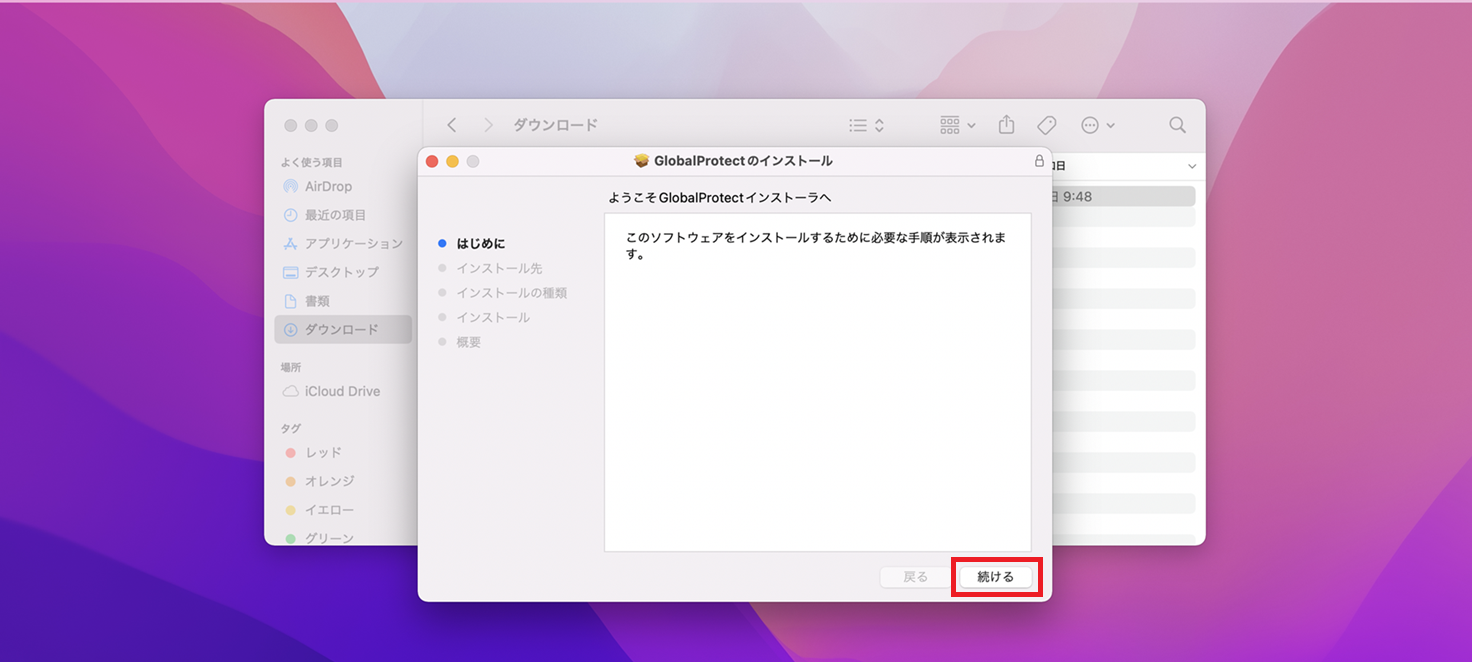Select the はじめに installer step
1472x662 pixels.
pyautogui.click(x=481, y=244)
